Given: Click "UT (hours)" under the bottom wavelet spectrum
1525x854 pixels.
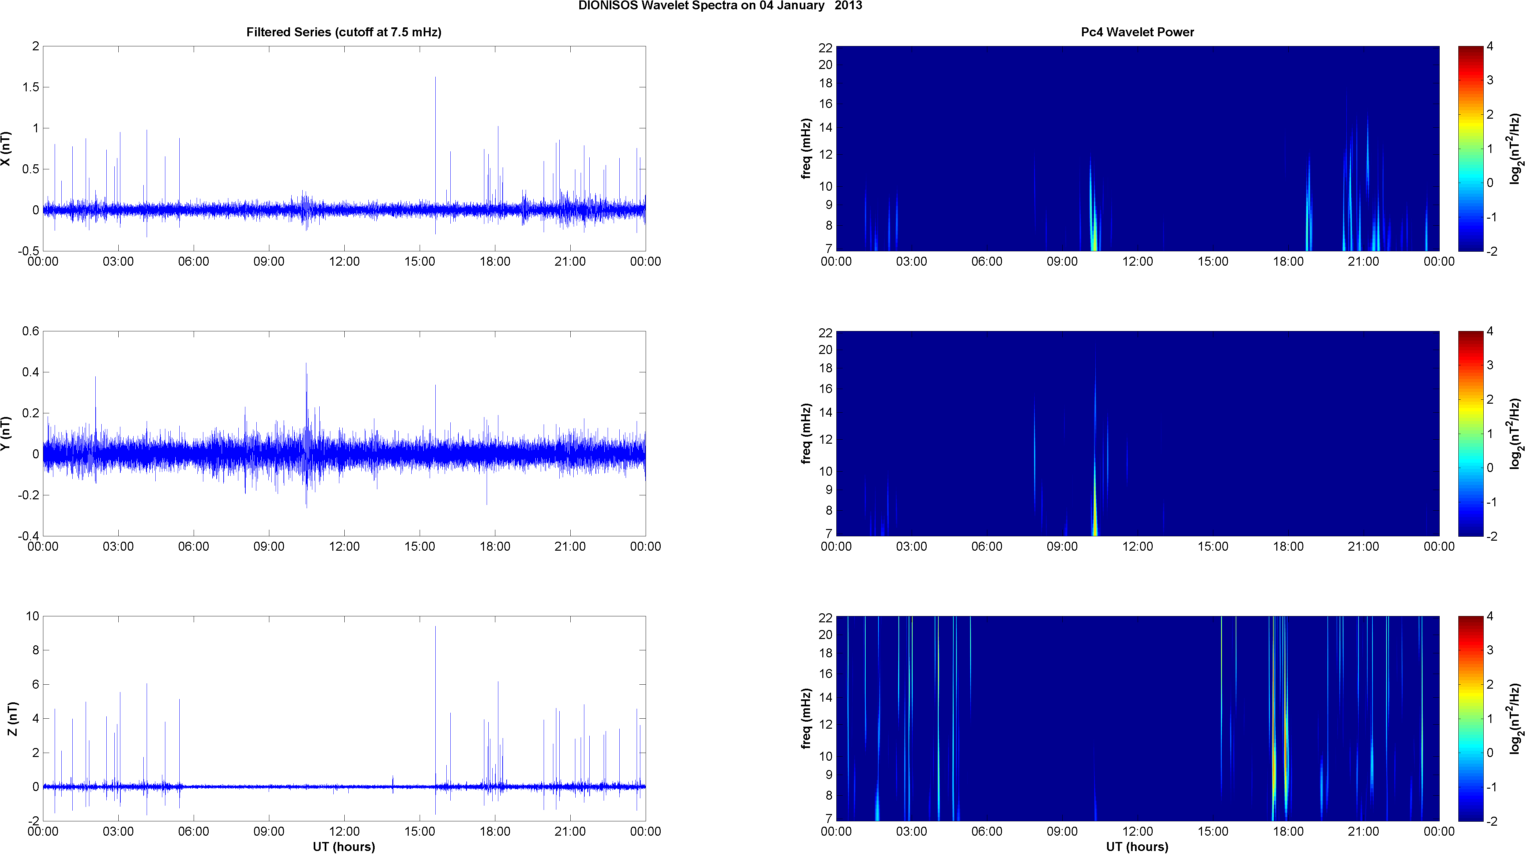Looking at the screenshot, I should [x=1137, y=847].
